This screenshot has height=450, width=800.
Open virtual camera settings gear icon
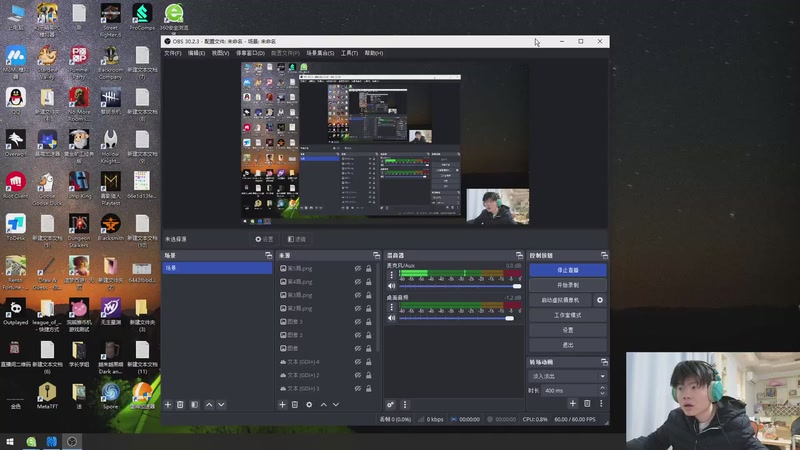600,300
